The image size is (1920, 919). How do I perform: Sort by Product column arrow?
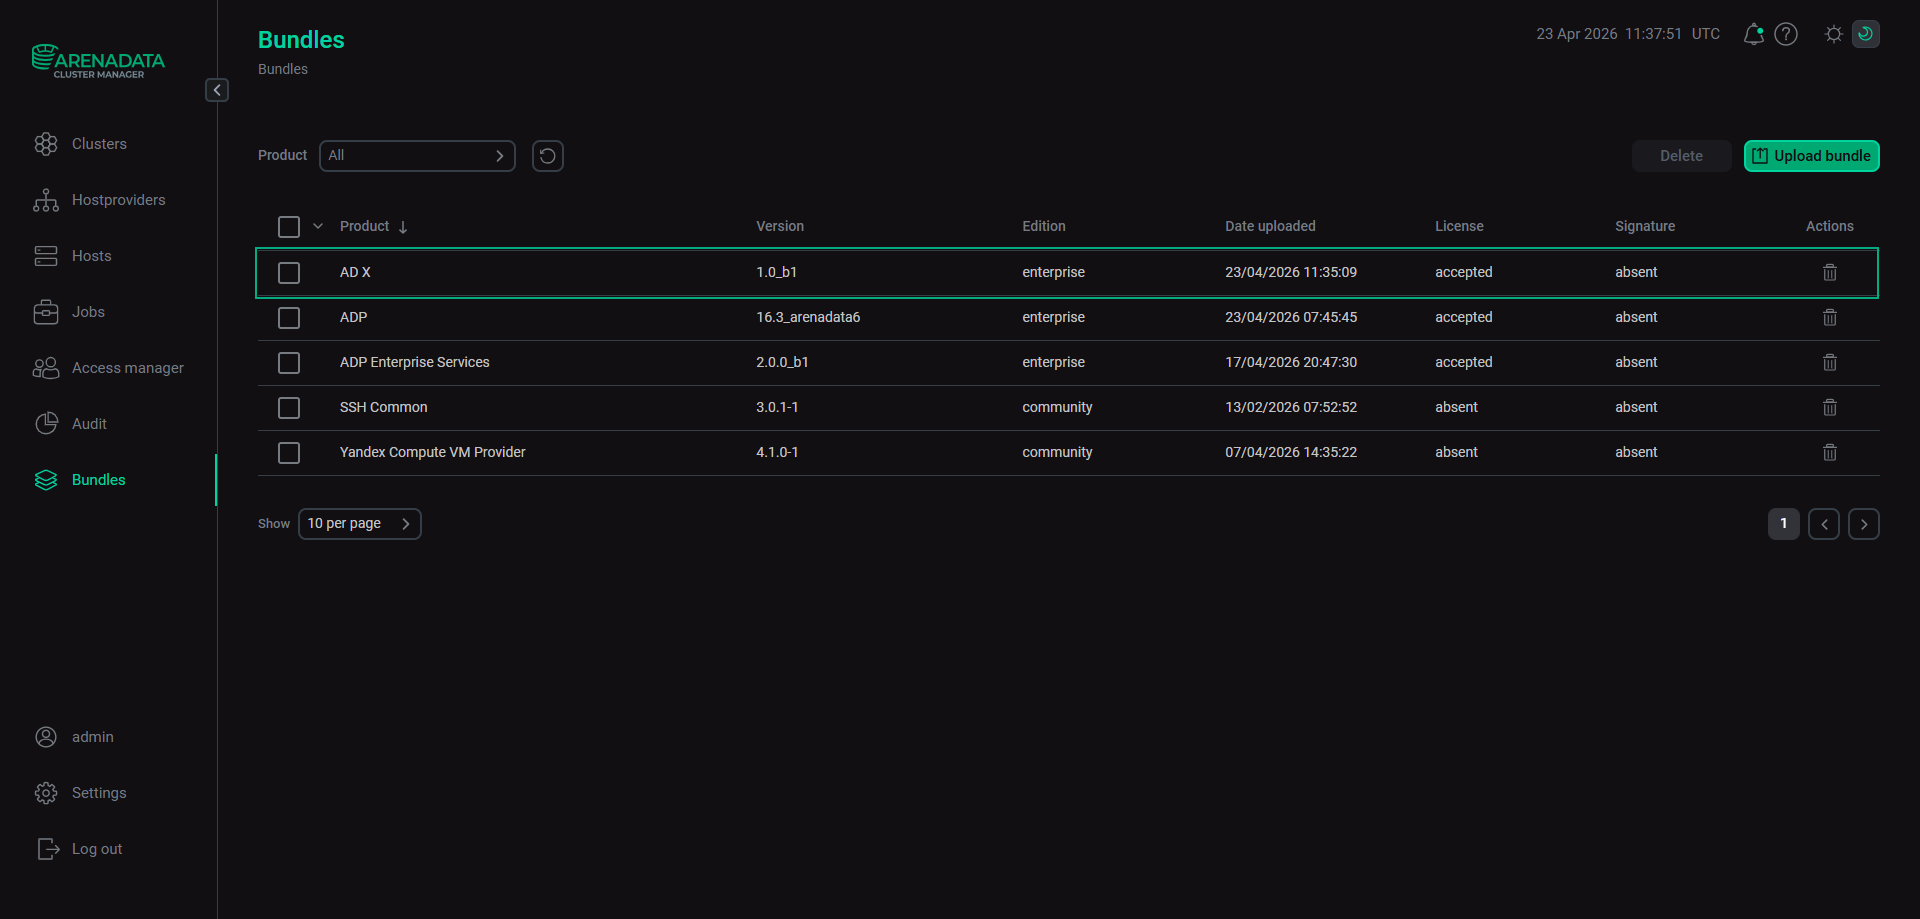[x=403, y=227]
